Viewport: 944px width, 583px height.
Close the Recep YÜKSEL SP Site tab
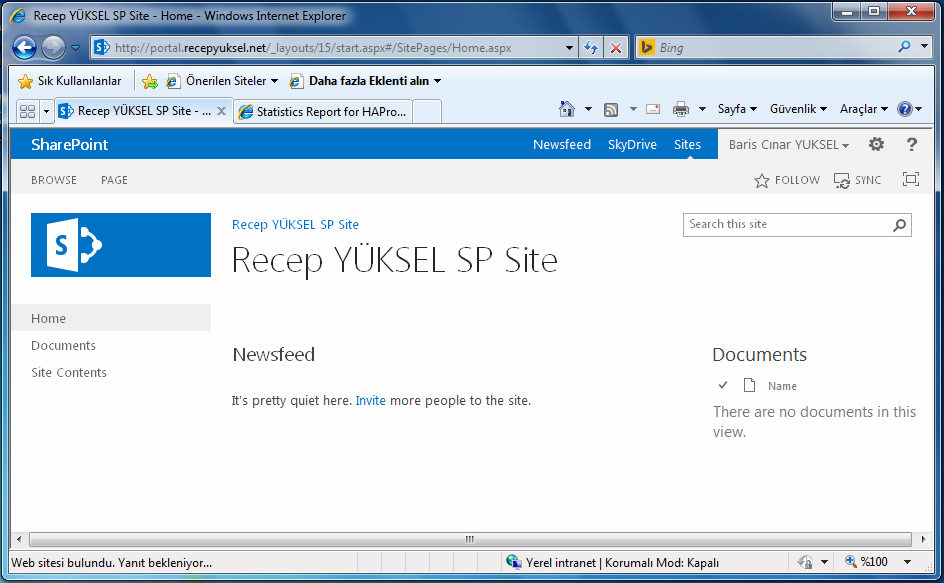222,111
